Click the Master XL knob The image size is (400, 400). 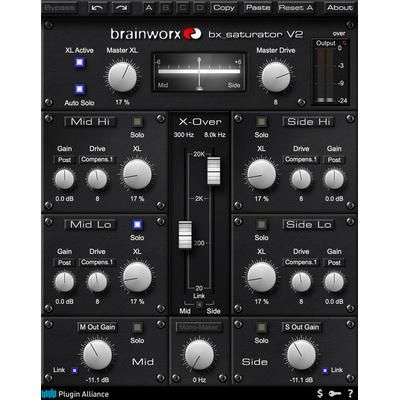click(x=122, y=77)
